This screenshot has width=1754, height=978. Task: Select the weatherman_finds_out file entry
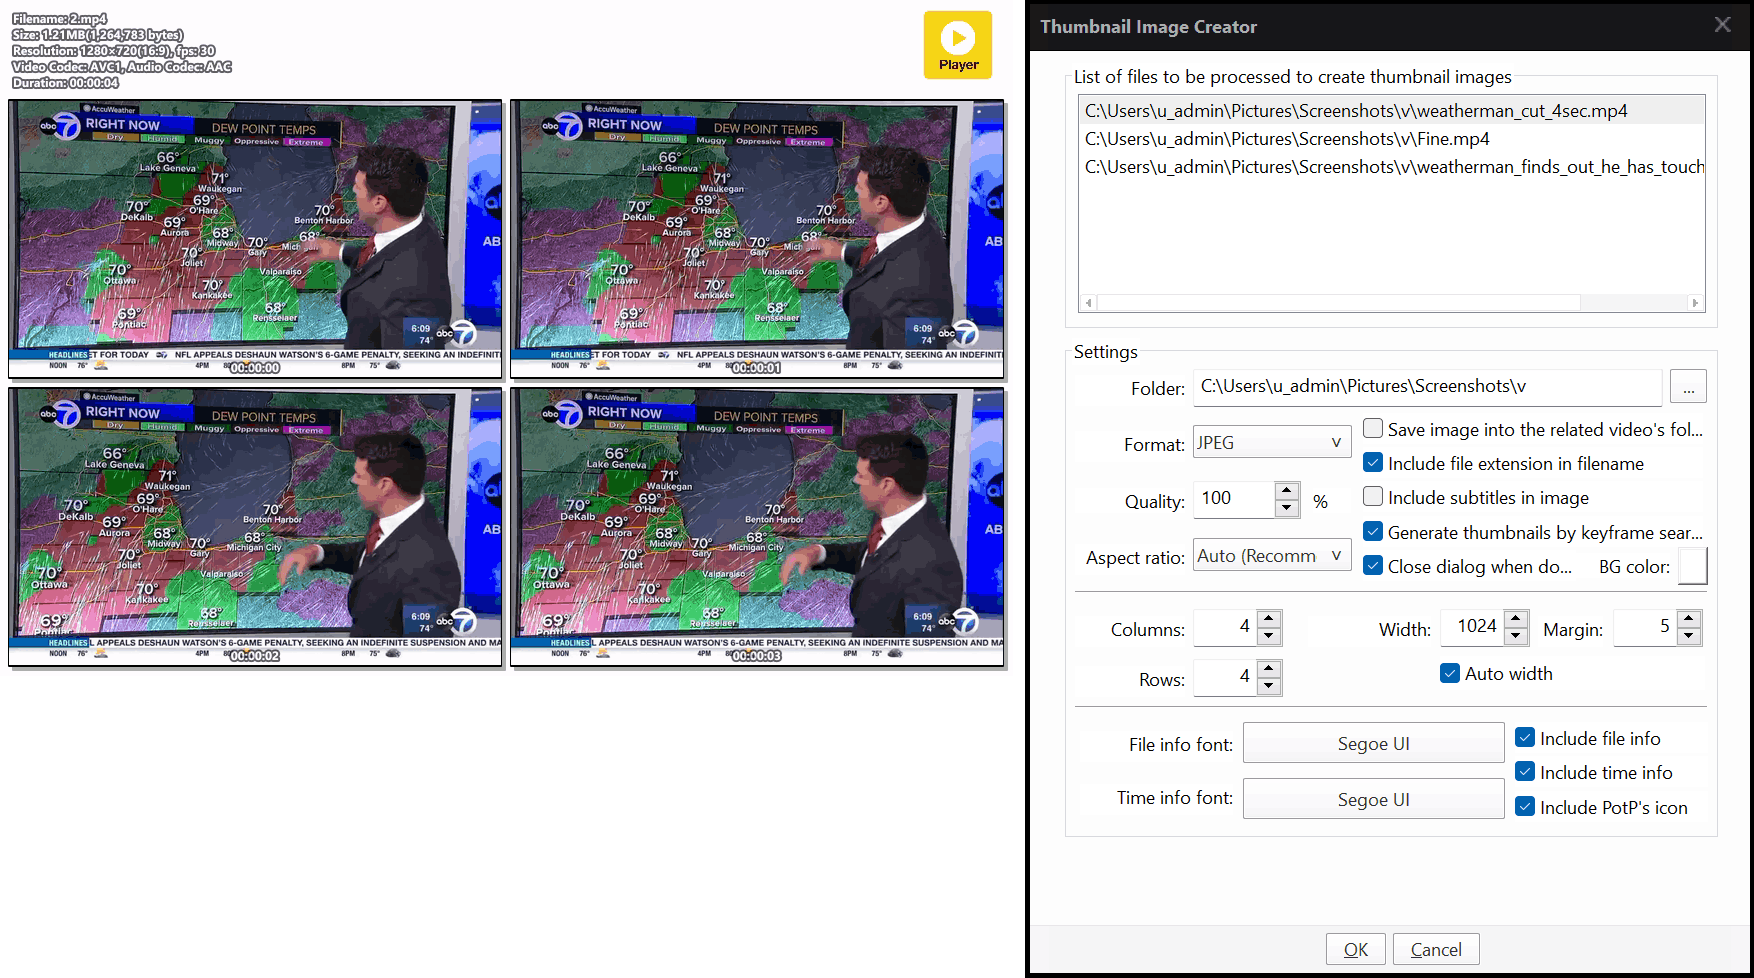1392,167
